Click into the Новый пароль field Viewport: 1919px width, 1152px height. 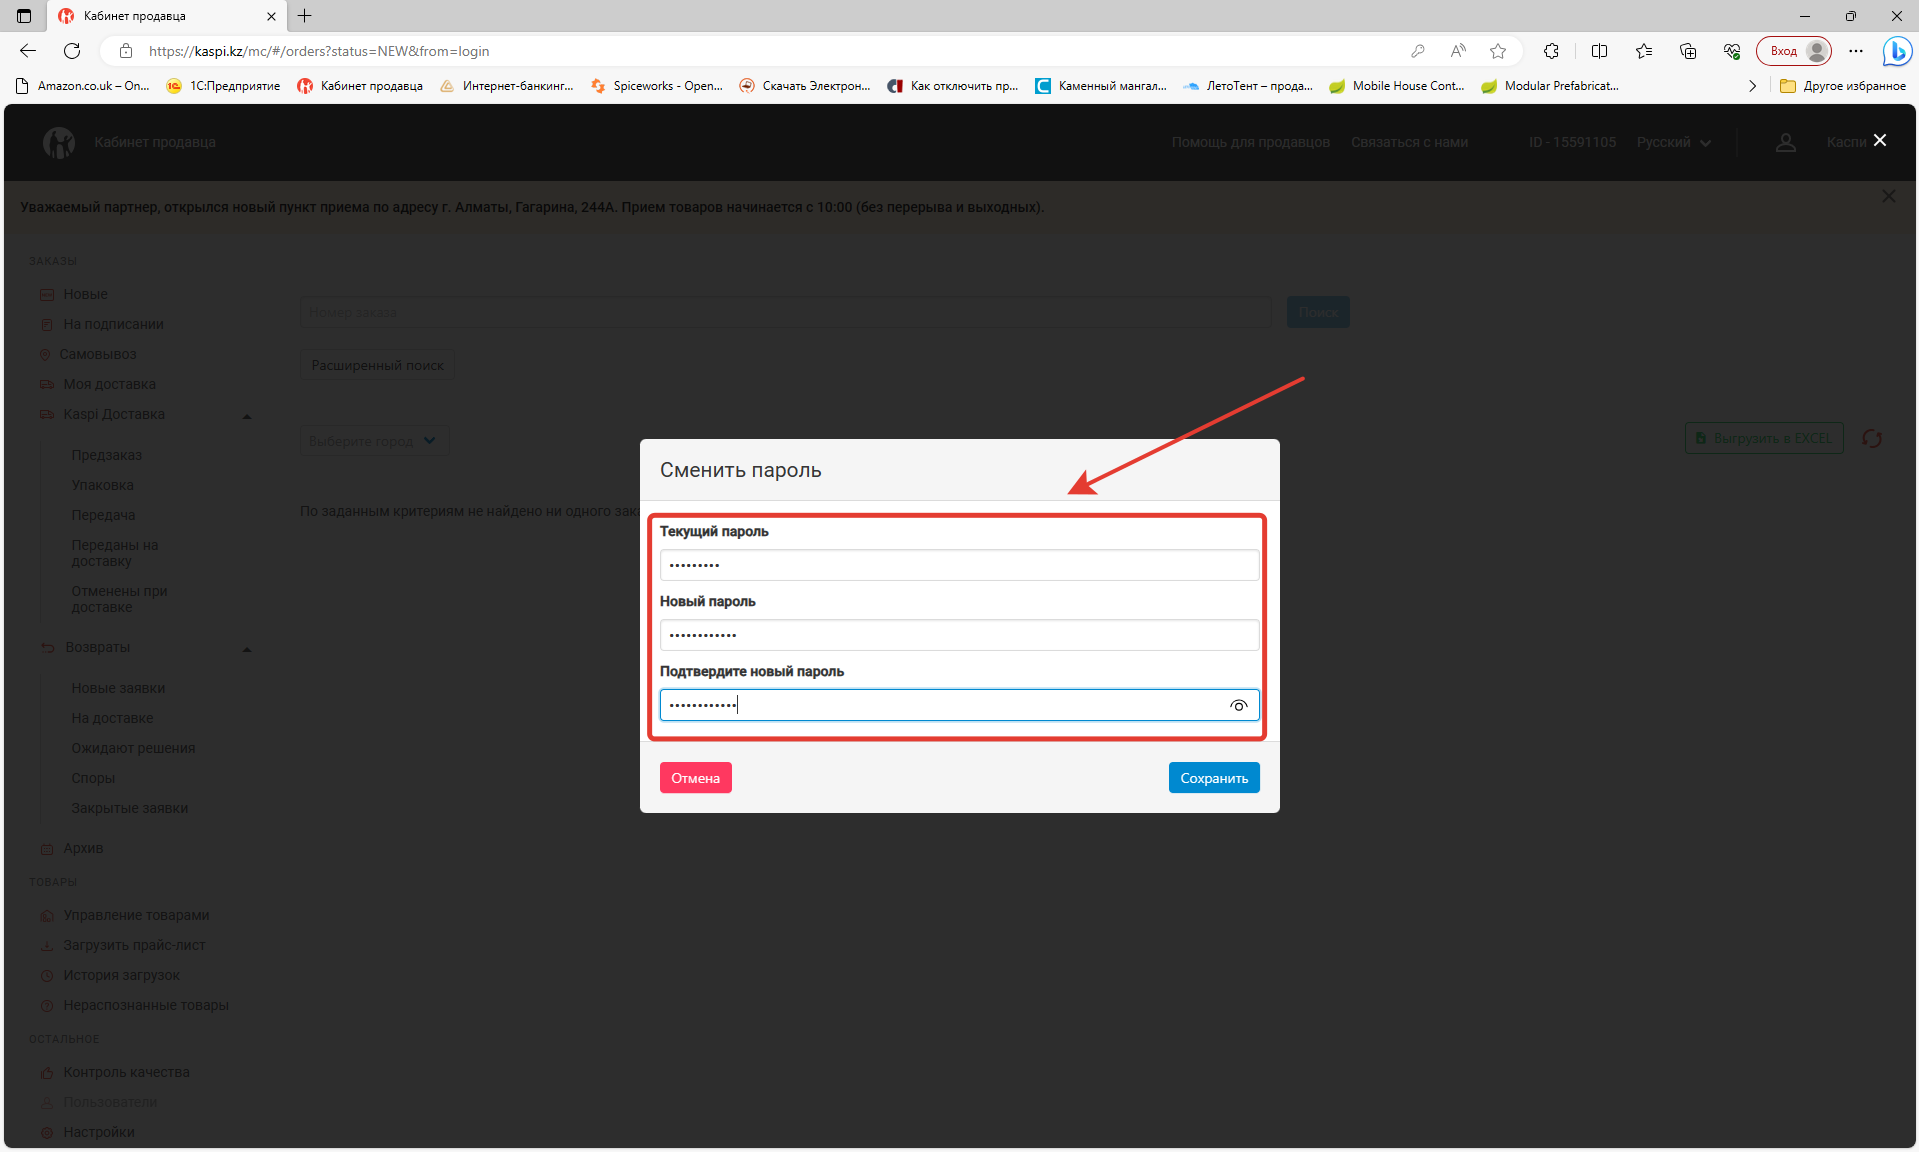click(958, 635)
